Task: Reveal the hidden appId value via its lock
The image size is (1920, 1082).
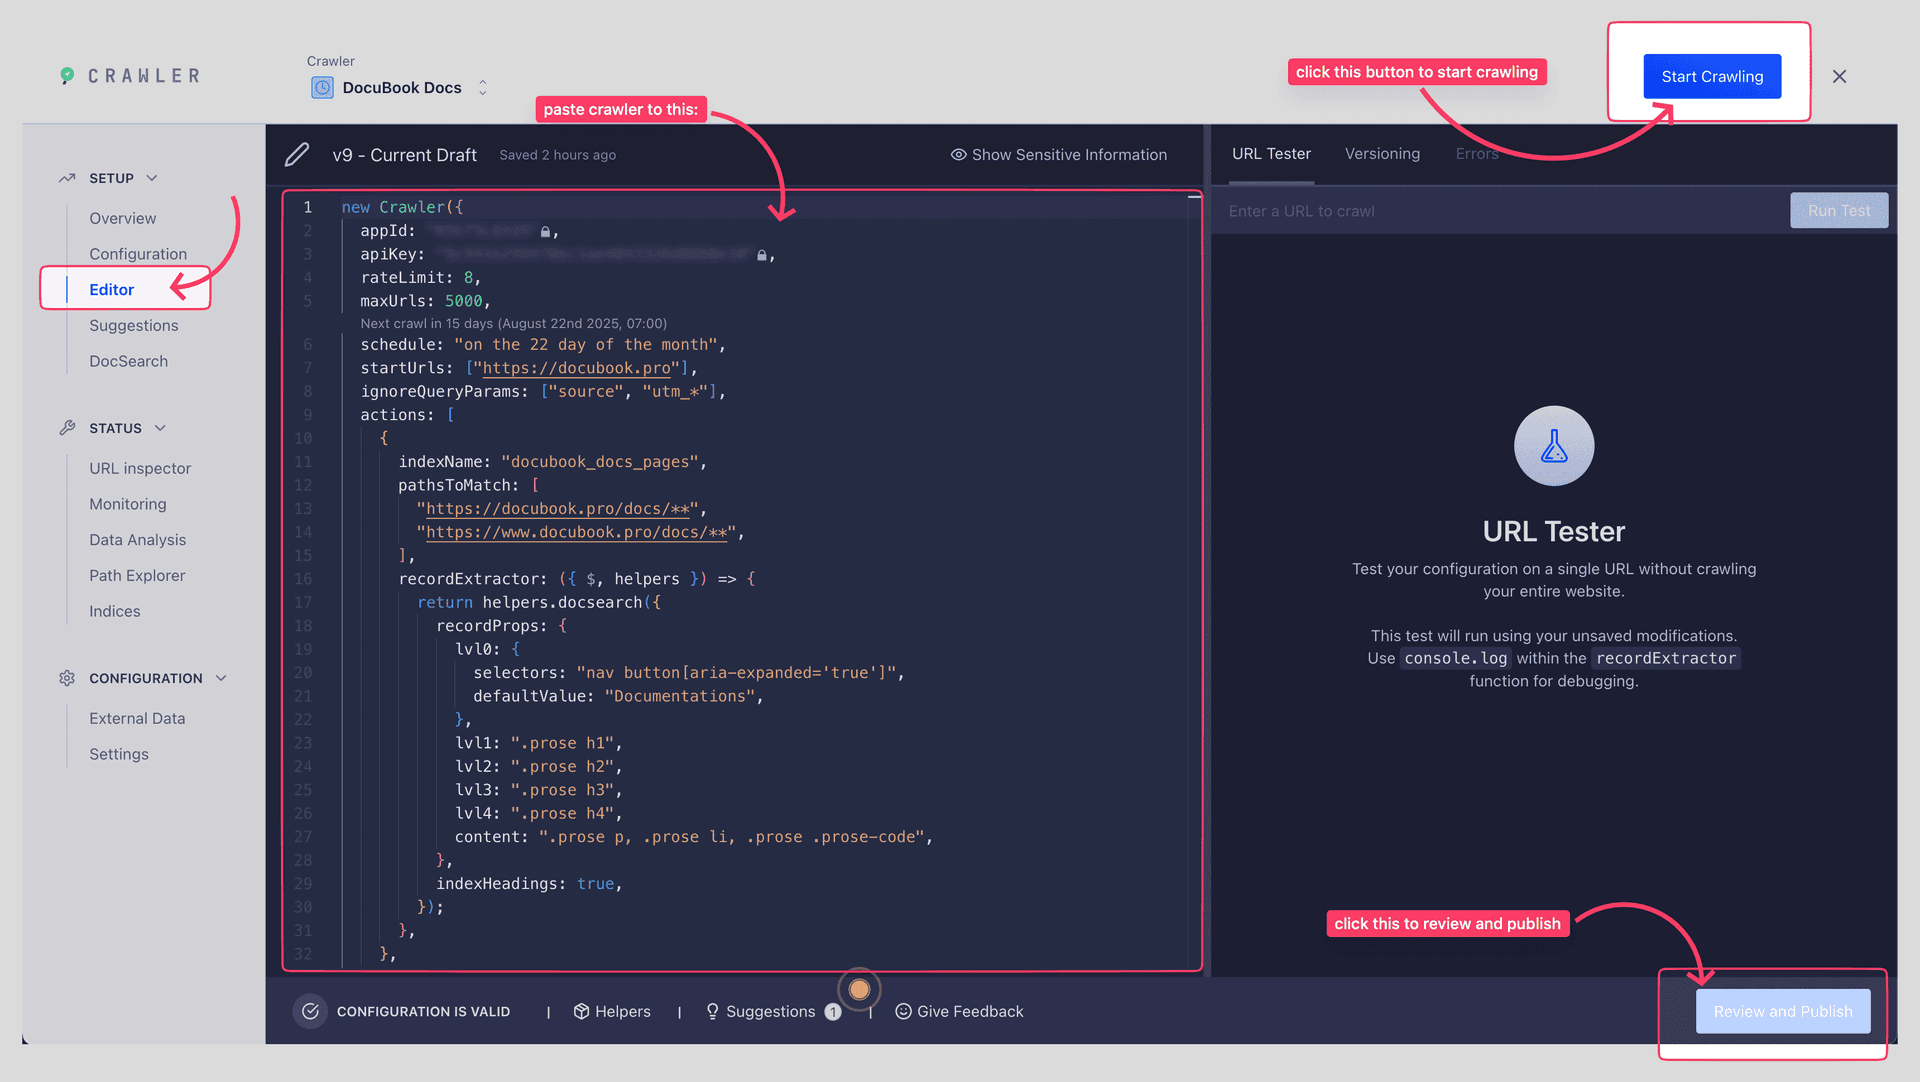Action: coord(545,230)
